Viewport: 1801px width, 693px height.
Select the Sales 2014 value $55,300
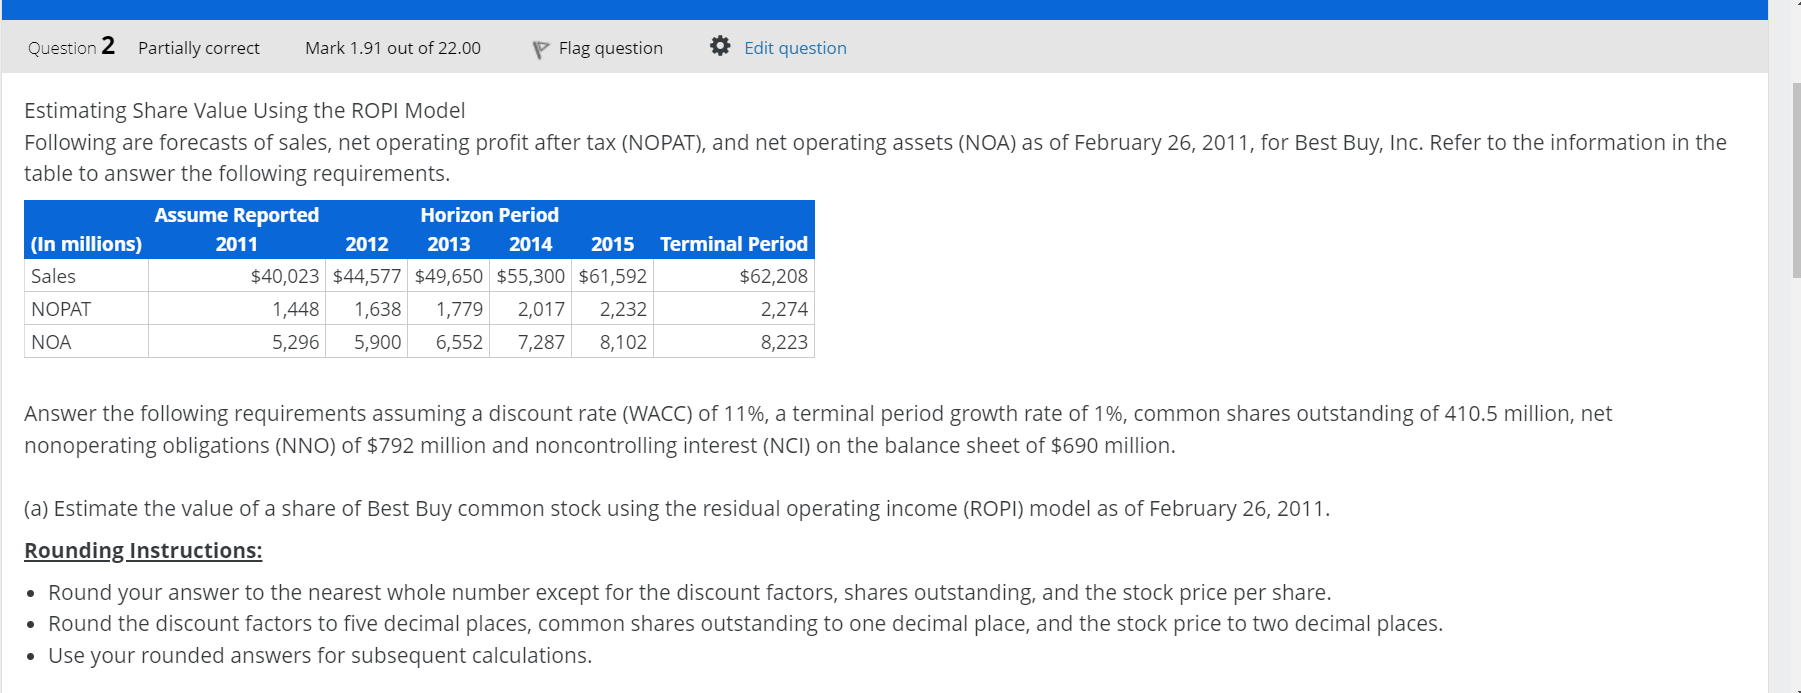[x=531, y=276]
